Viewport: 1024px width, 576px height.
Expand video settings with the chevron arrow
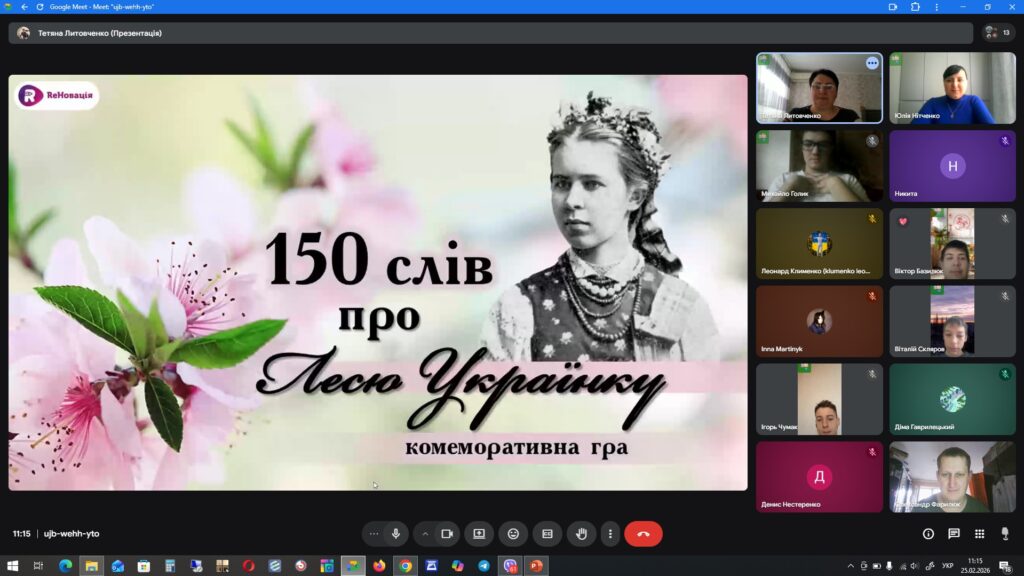[425, 534]
